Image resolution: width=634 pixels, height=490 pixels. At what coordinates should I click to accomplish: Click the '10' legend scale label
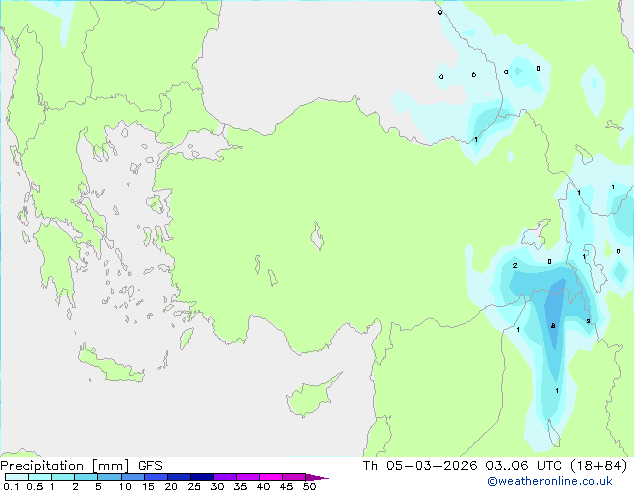click(125, 486)
